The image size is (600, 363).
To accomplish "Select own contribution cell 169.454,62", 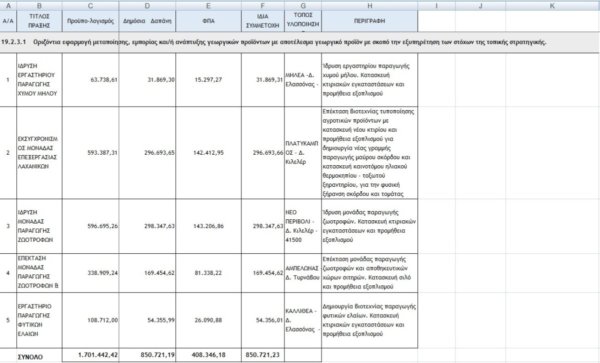I will click(x=263, y=273).
